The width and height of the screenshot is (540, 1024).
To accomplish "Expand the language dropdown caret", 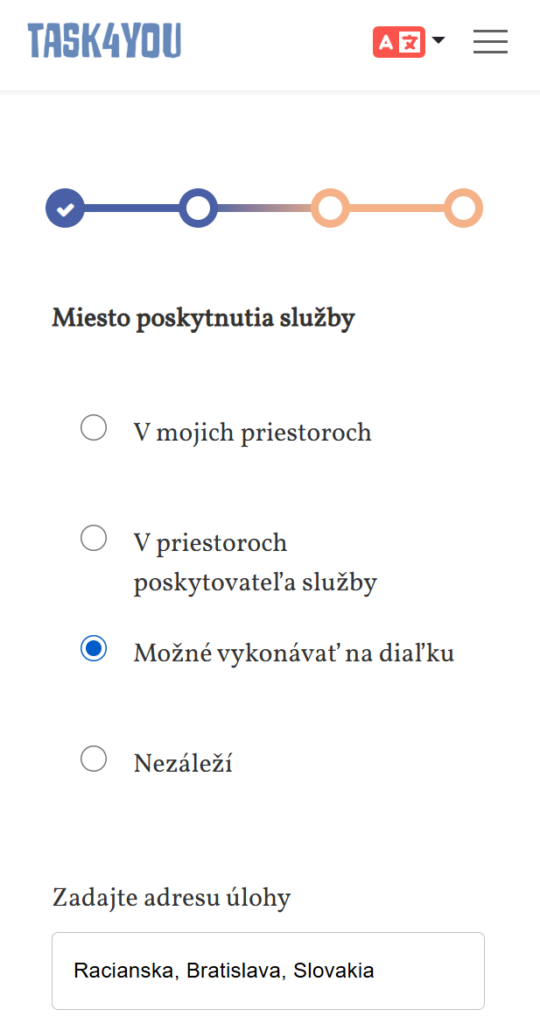I will (439, 40).
